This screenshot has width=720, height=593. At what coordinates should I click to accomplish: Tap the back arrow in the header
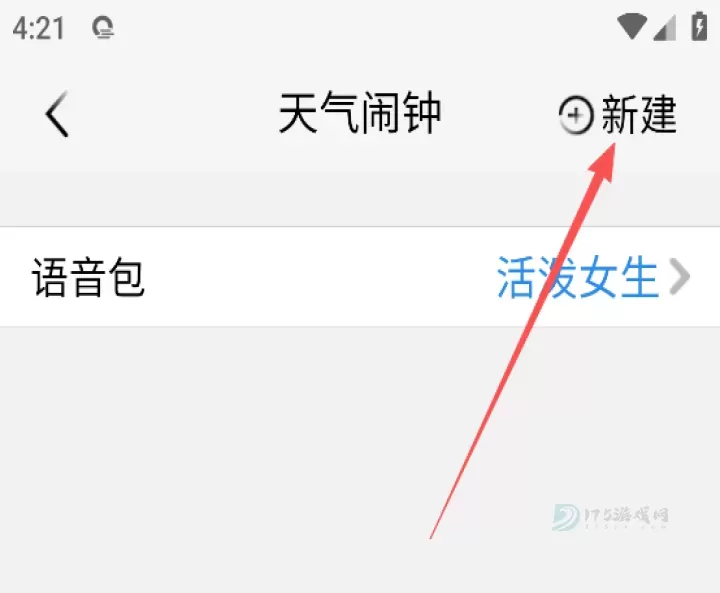point(57,113)
